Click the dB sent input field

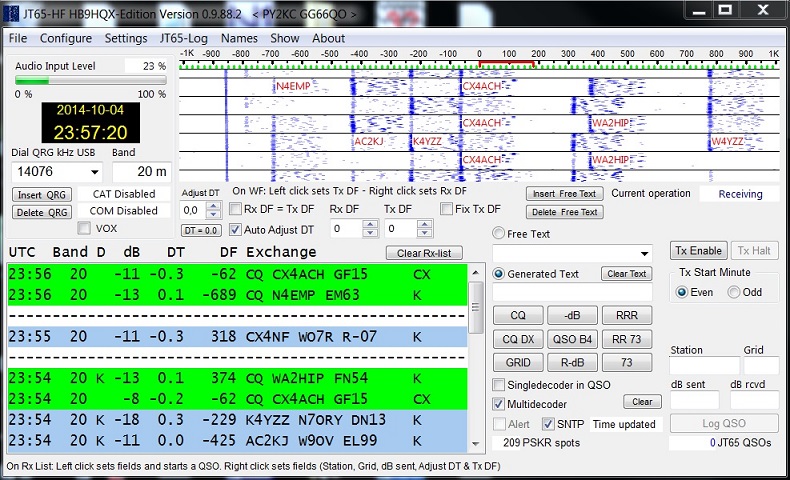point(694,400)
